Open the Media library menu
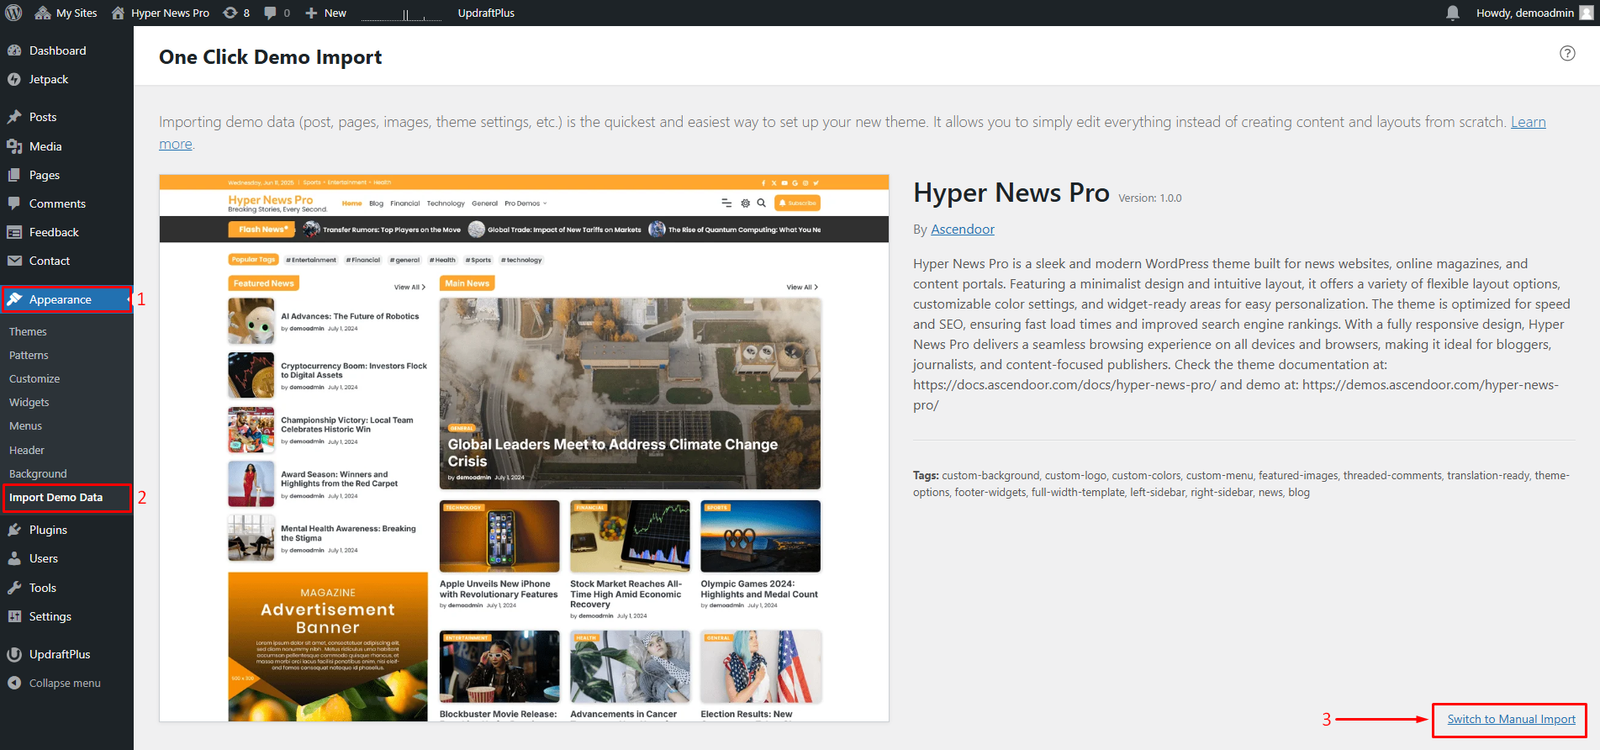The image size is (1600, 750). (45, 146)
